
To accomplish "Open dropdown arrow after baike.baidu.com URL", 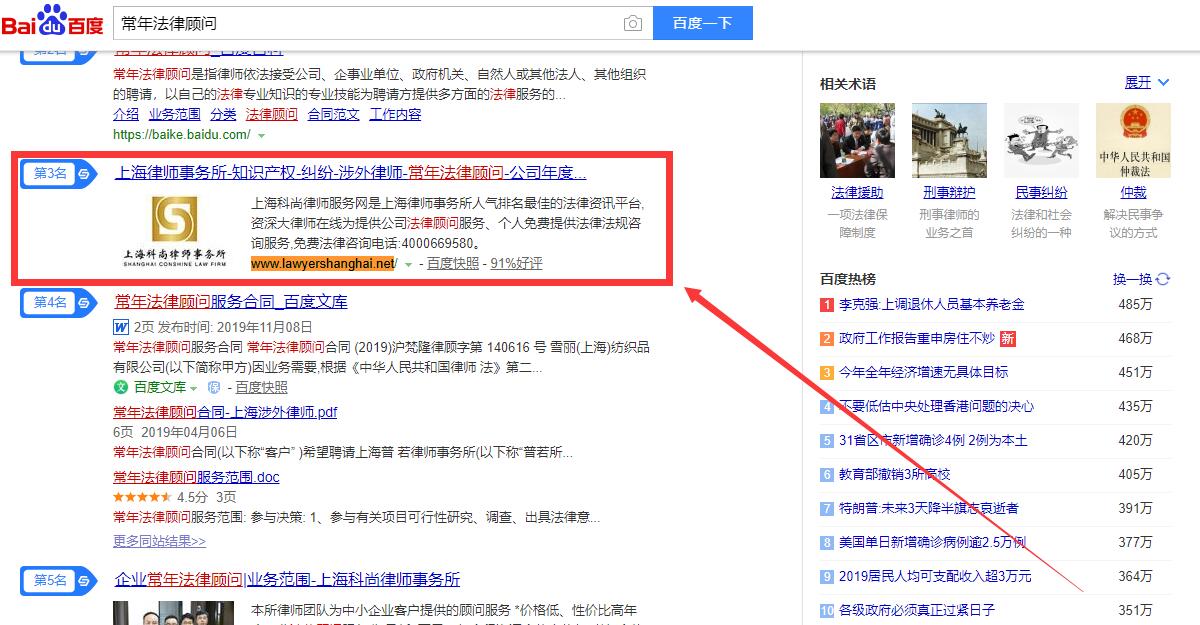I will (261, 135).
